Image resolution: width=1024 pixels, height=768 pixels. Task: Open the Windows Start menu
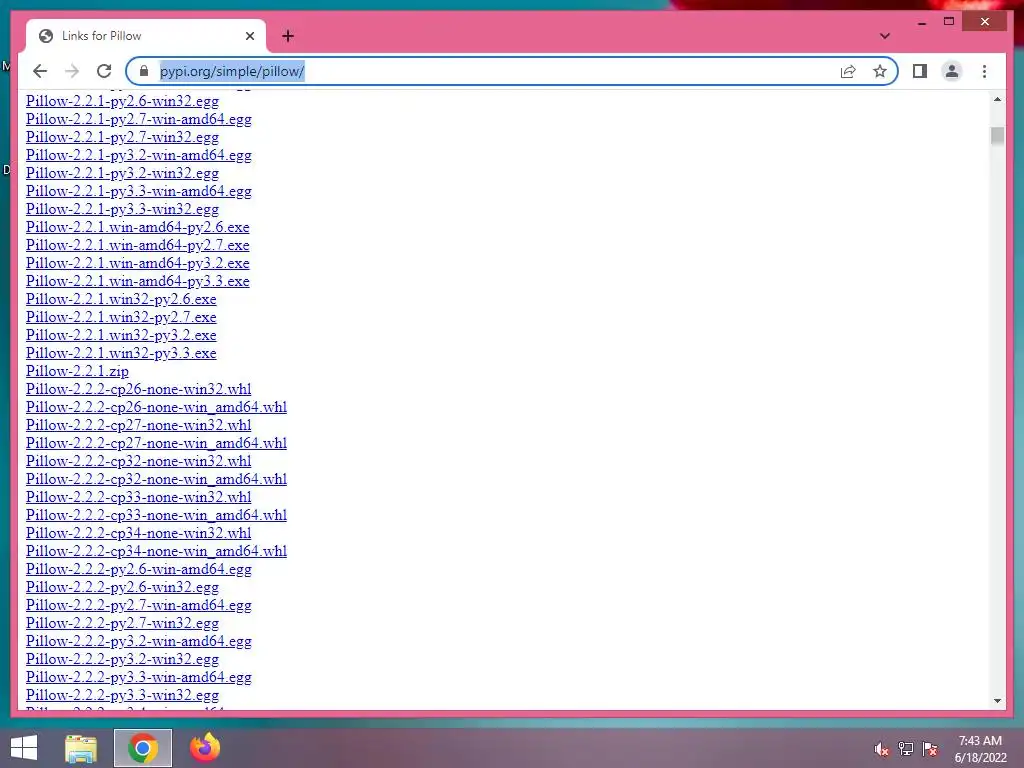pos(24,748)
